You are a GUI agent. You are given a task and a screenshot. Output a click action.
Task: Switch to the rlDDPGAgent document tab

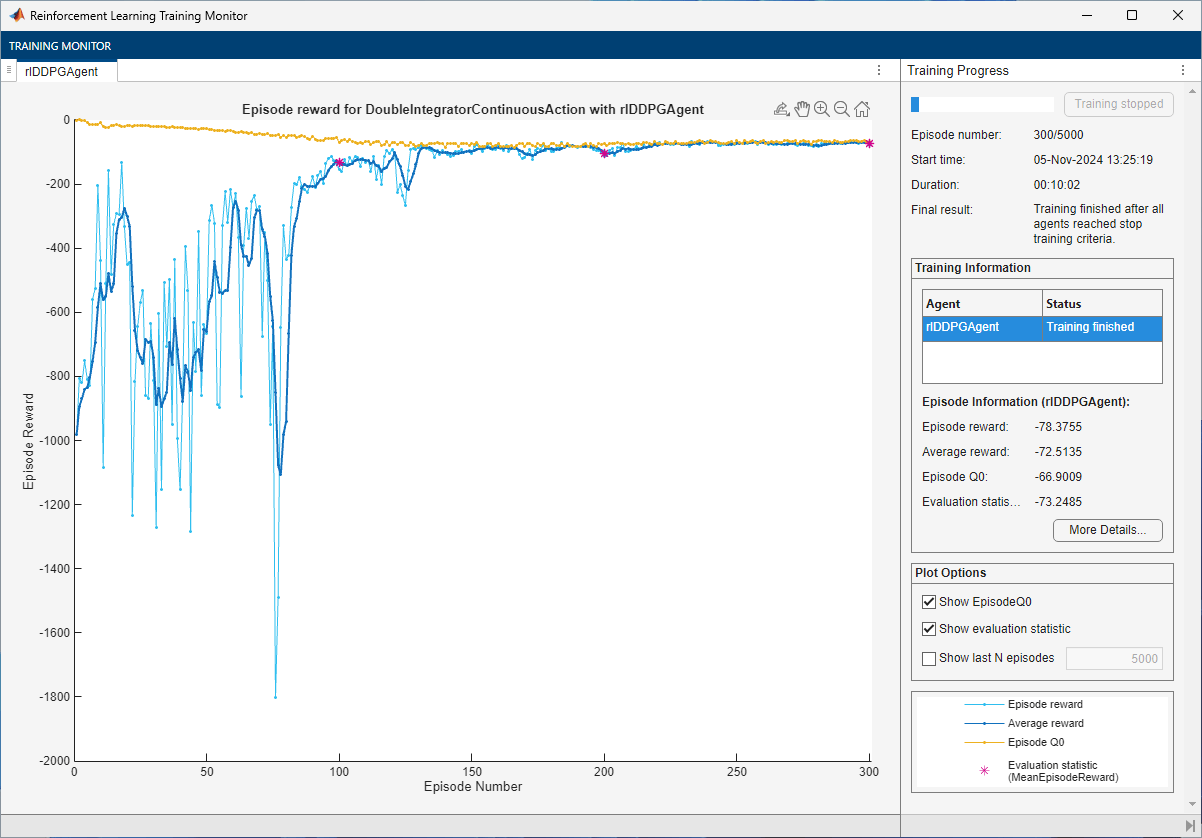[62, 71]
